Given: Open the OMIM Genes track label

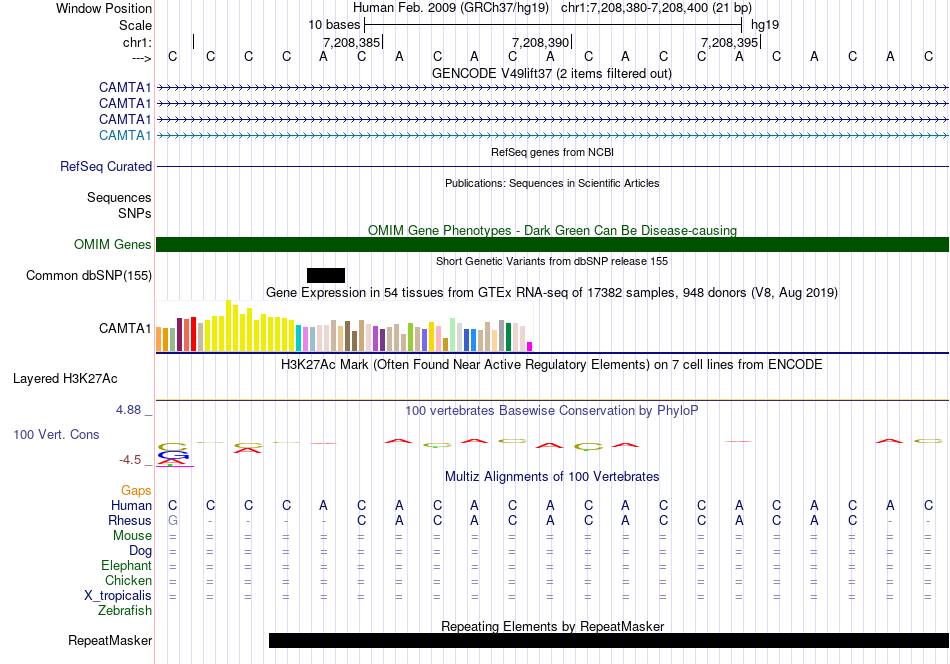Looking at the screenshot, I should [x=113, y=244].
